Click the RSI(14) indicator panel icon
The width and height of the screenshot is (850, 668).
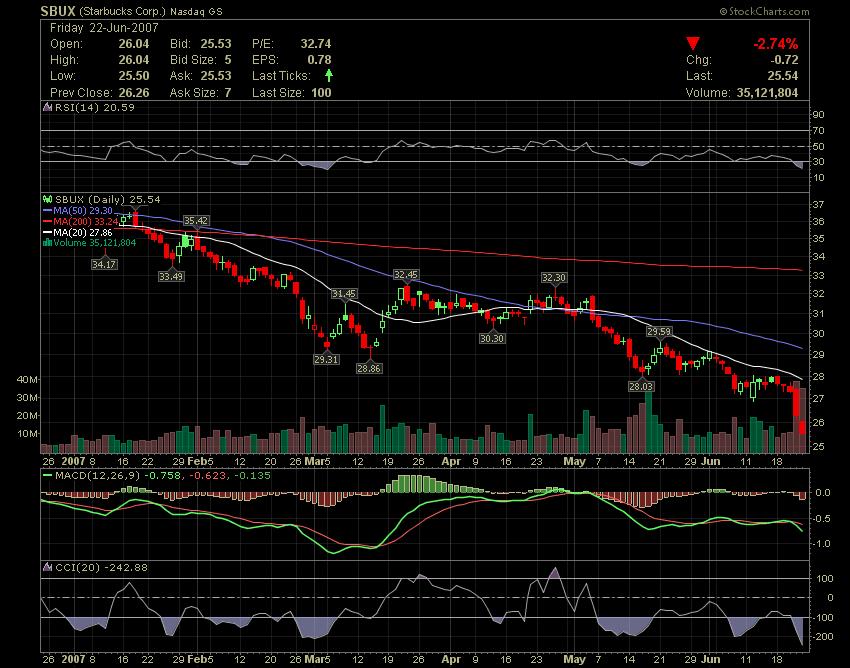click(x=48, y=107)
